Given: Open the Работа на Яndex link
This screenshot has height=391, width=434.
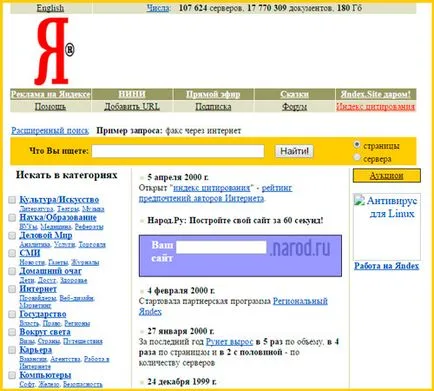Looking at the screenshot, I should (387, 266).
